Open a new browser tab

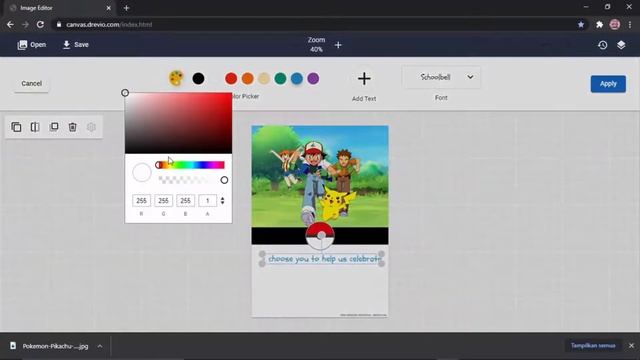tap(126, 8)
